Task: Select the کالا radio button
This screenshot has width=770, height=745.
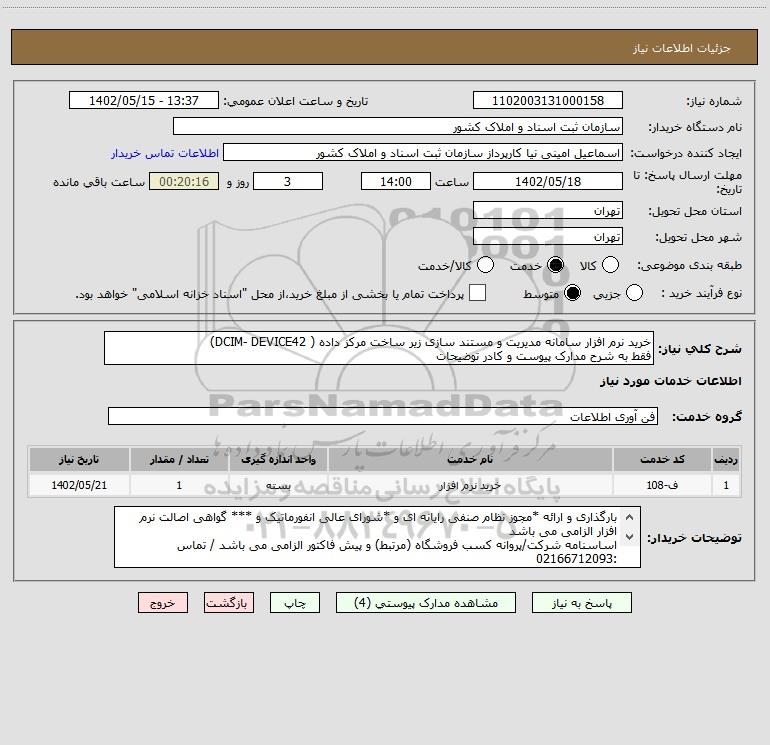Action: point(610,265)
